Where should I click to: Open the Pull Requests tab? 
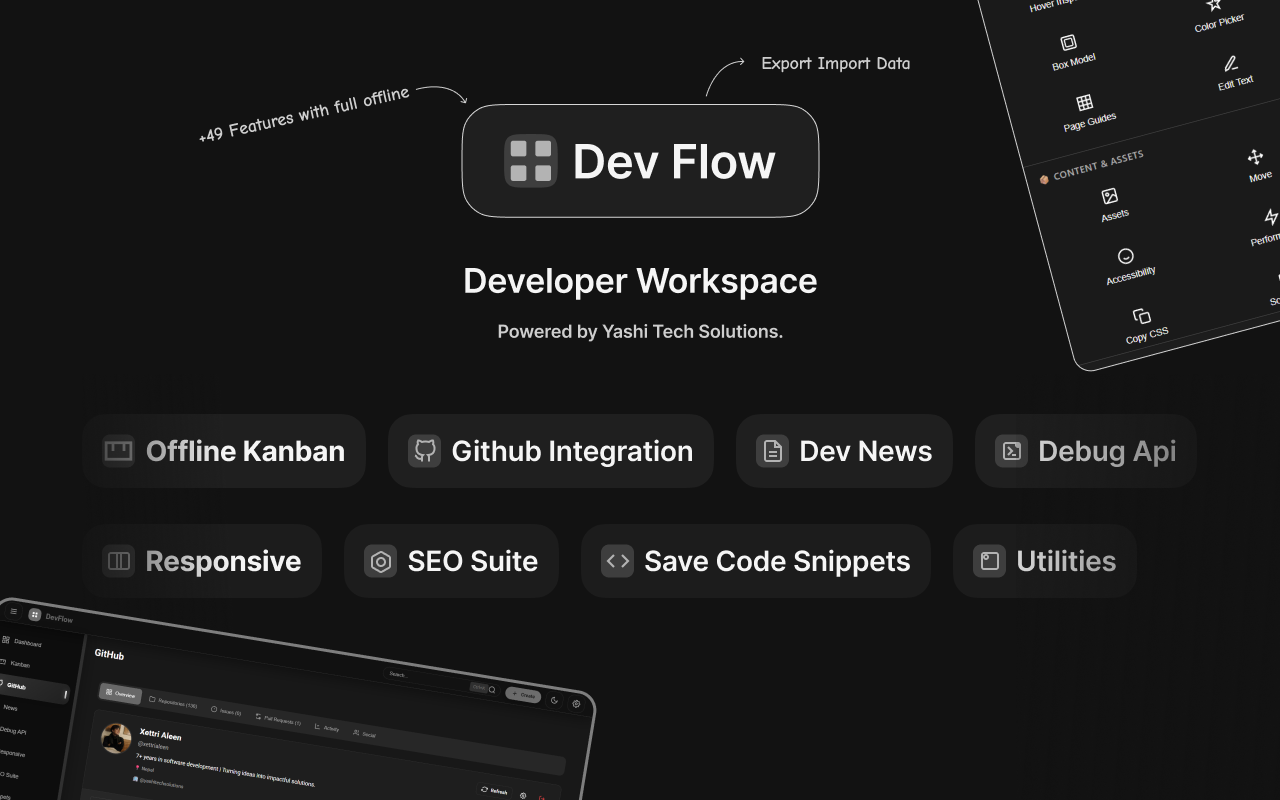pos(278,719)
